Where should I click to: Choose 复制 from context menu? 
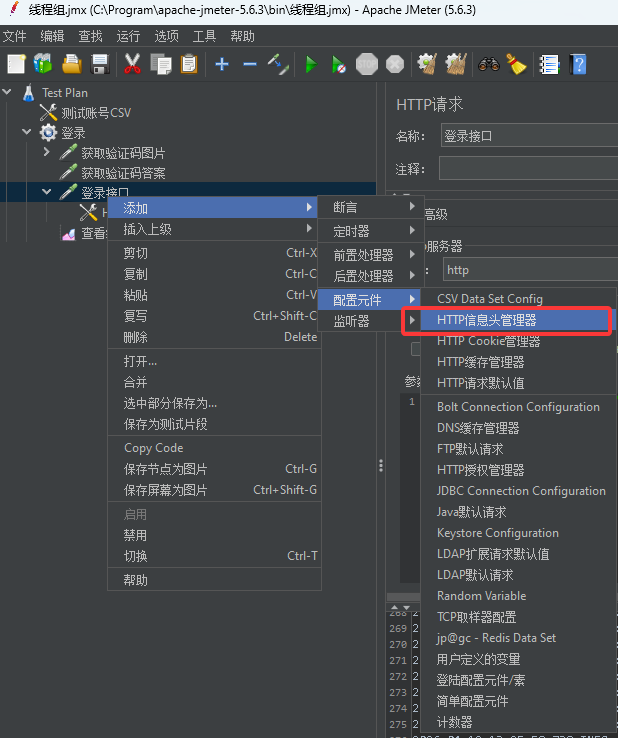click(214, 274)
